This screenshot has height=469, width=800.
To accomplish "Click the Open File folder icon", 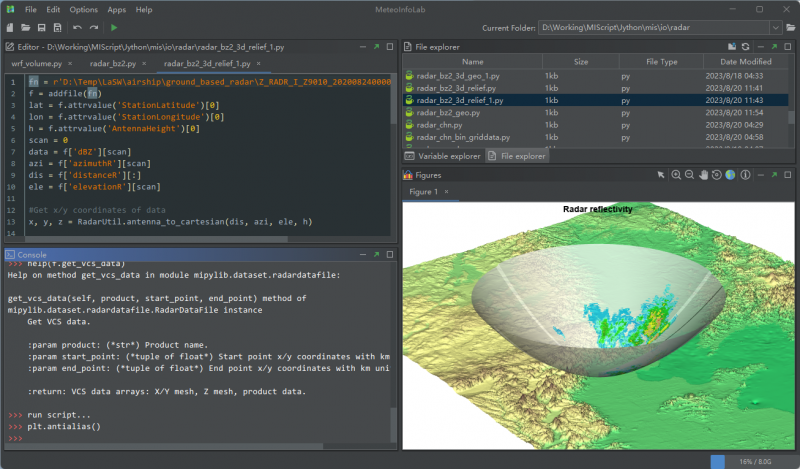I will click(x=25, y=27).
